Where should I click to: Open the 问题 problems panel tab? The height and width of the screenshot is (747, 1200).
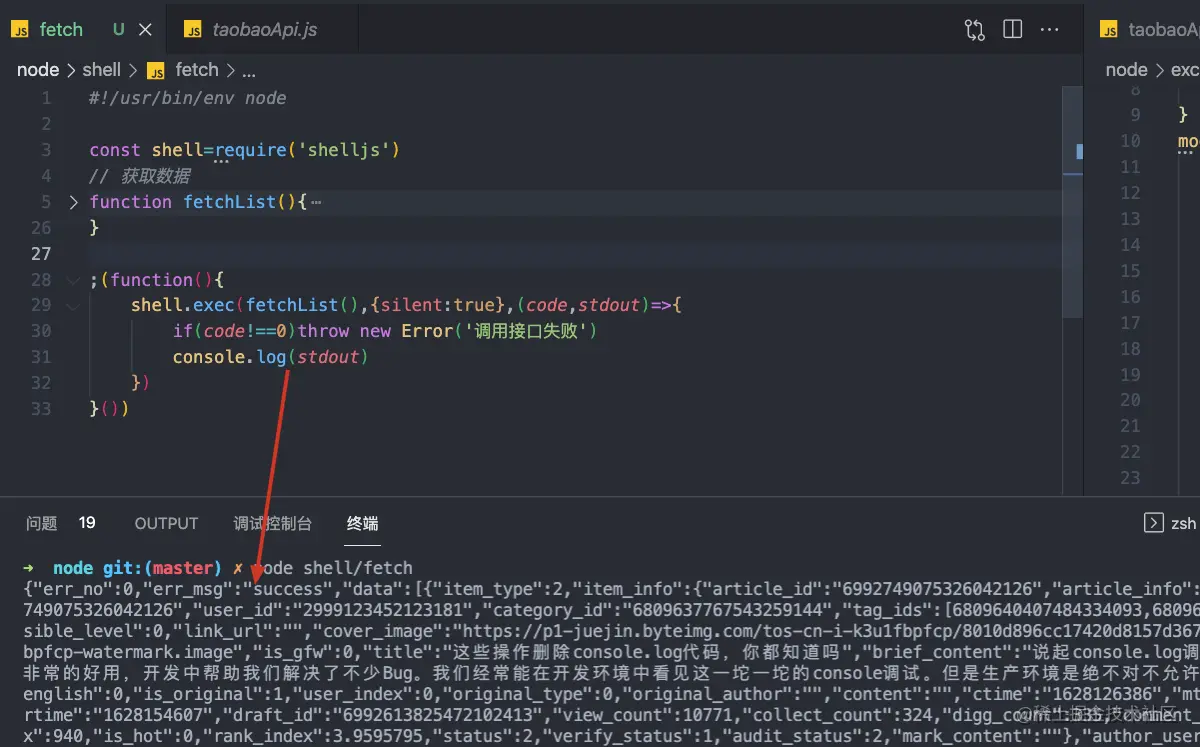pyautogui.click(x=42, y=523)
